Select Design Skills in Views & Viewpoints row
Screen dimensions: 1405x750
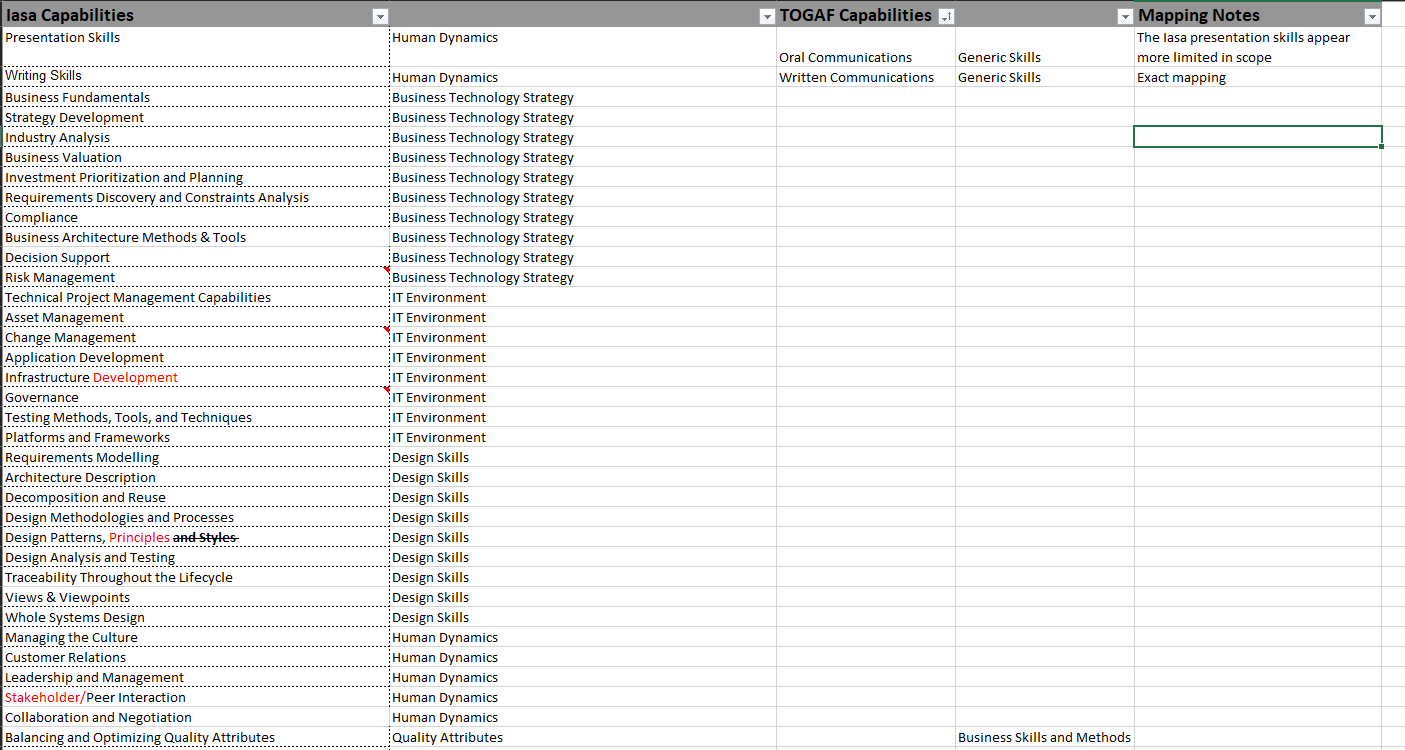point(583,597)
